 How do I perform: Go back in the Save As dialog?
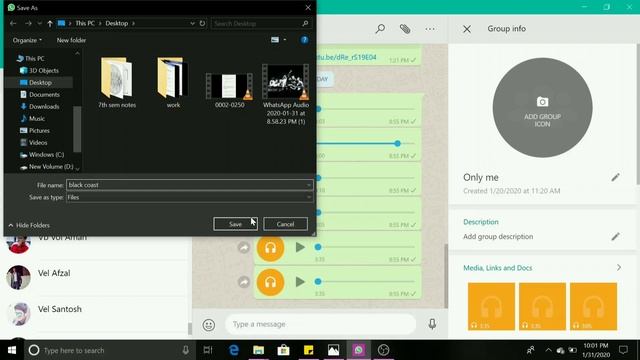tap(13, 23)
